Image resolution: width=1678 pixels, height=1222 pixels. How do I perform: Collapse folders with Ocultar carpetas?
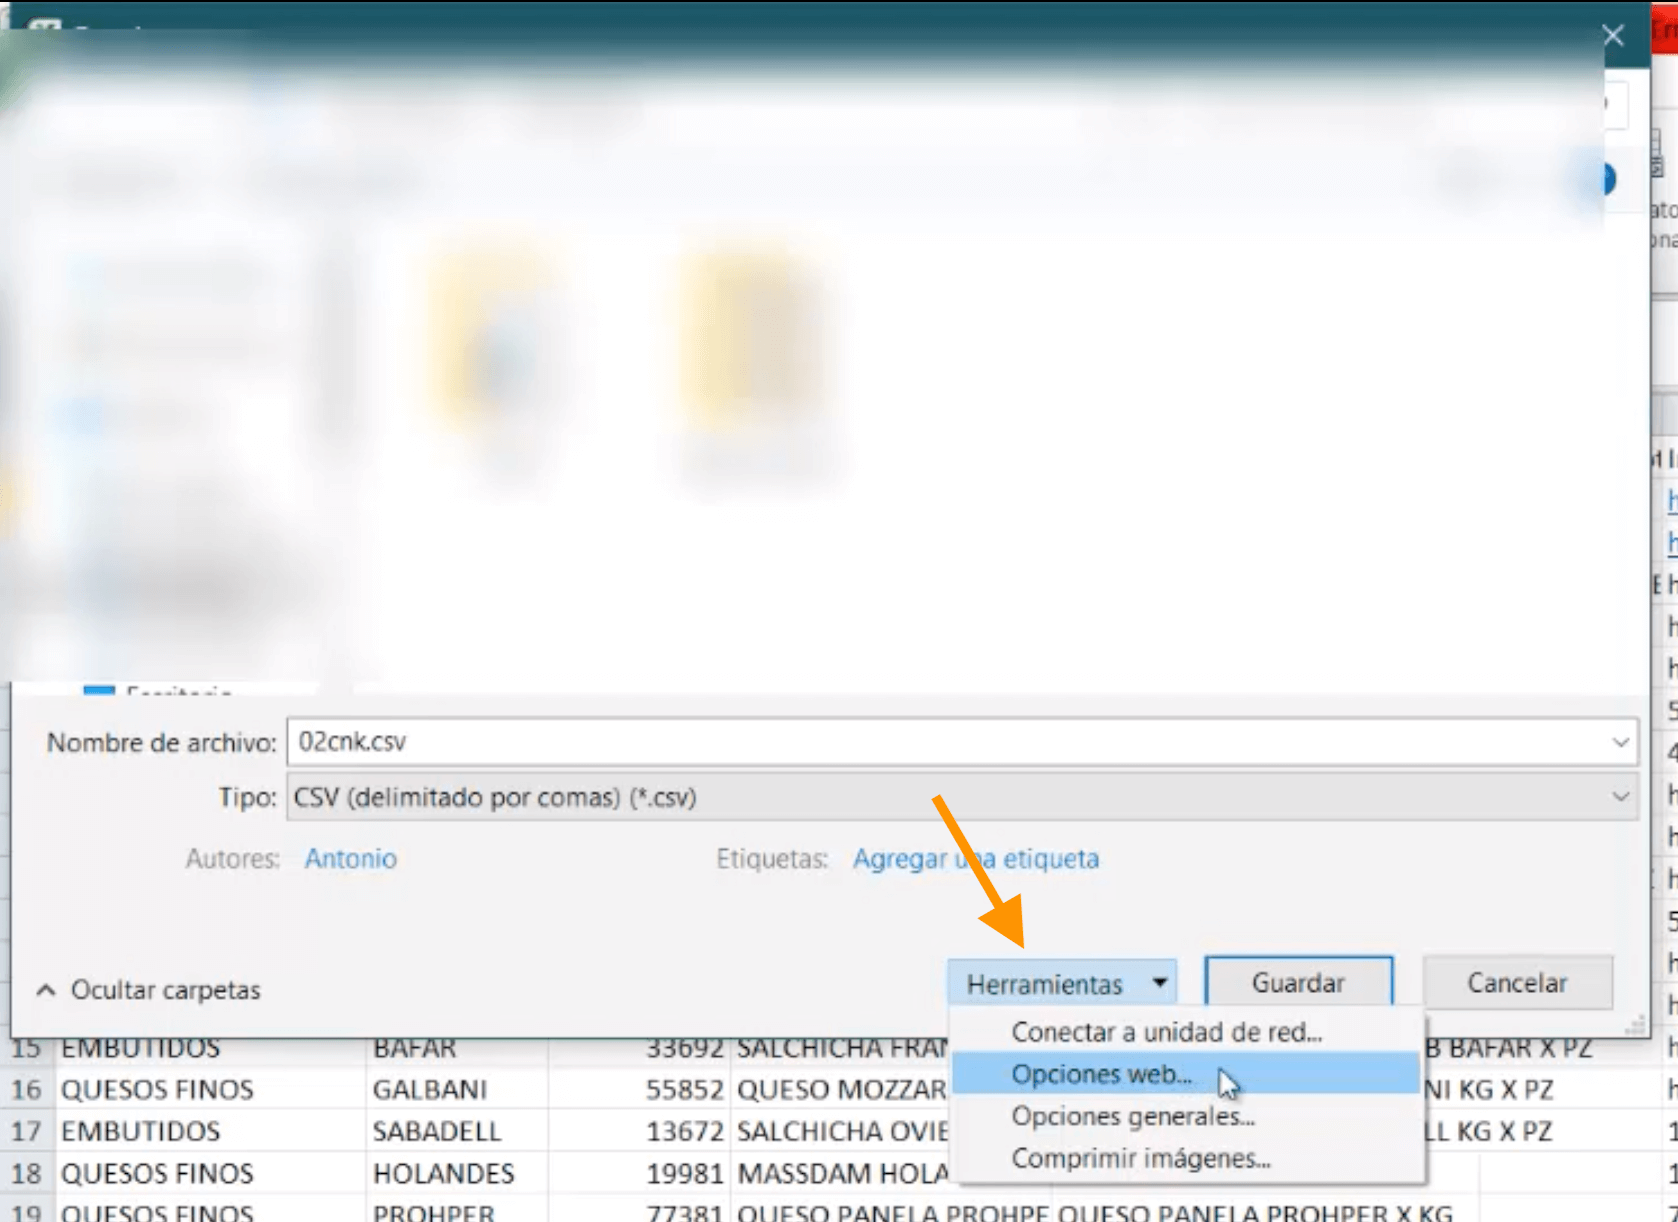(x=148, y=989)
